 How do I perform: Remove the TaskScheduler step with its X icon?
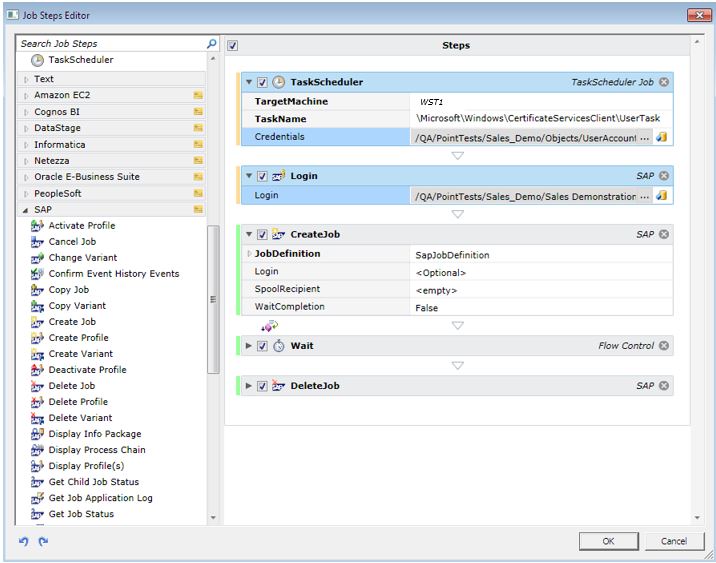tap(664, 82)
